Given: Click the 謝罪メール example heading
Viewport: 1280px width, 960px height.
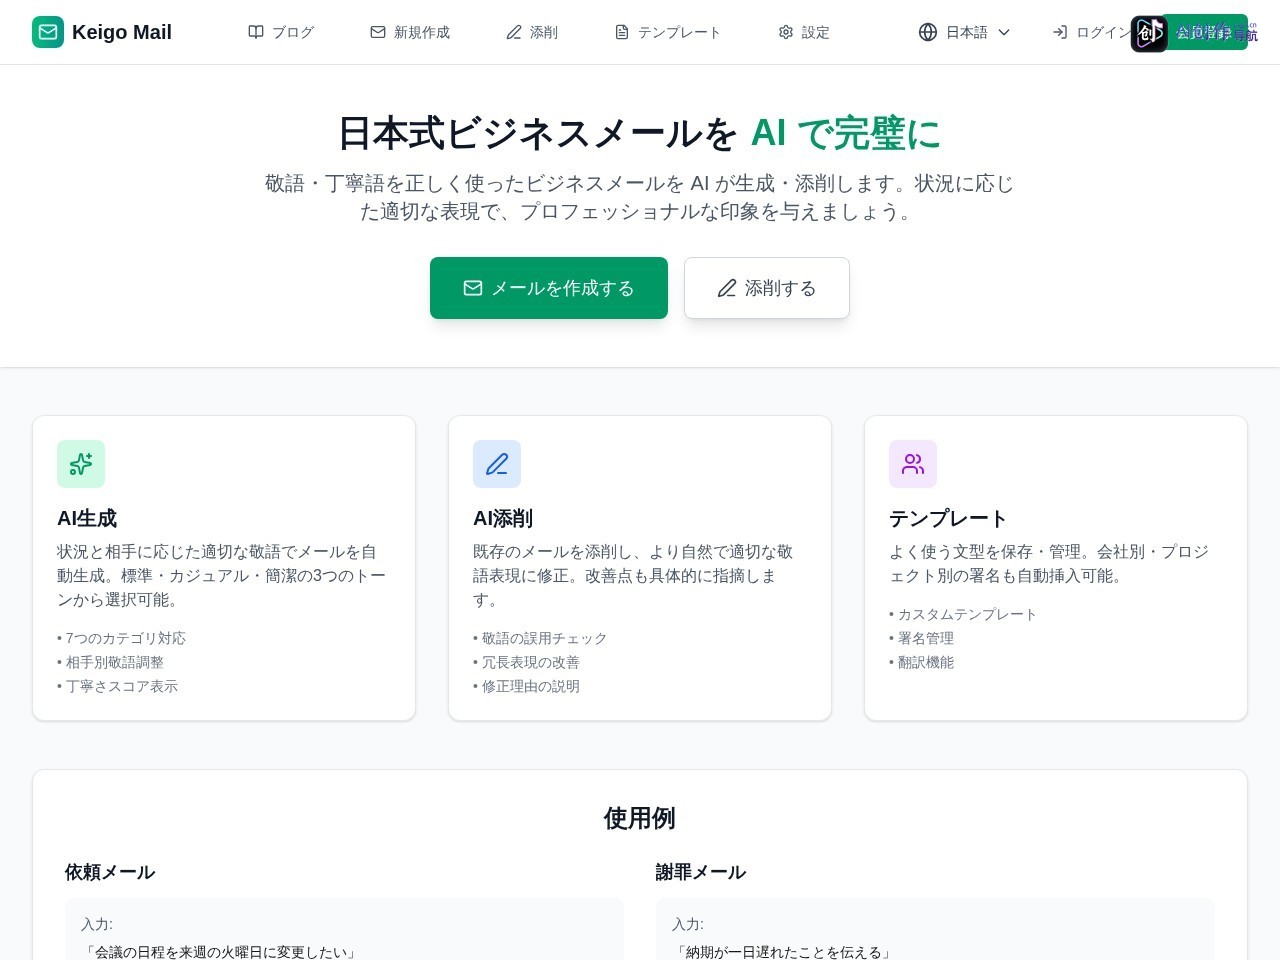Looking at the screenshot, I should point(701,872).
